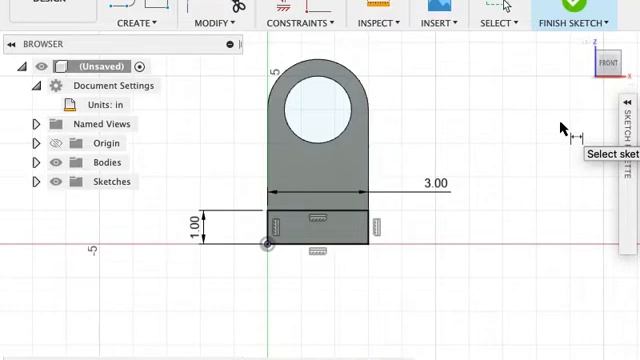640x360 pixels.
Task: Click the unsaved document component icon
Action: [x=61, y=67]
